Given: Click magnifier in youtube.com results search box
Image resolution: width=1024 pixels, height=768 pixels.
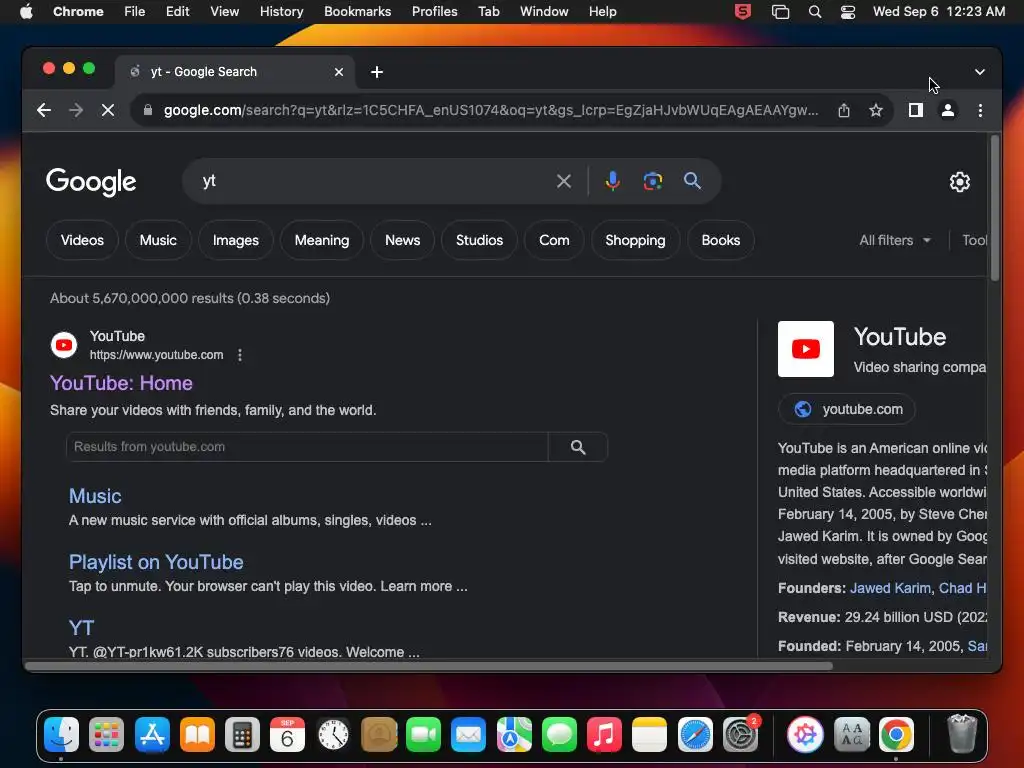Looking at the screenshot, I should coord(578,447).
